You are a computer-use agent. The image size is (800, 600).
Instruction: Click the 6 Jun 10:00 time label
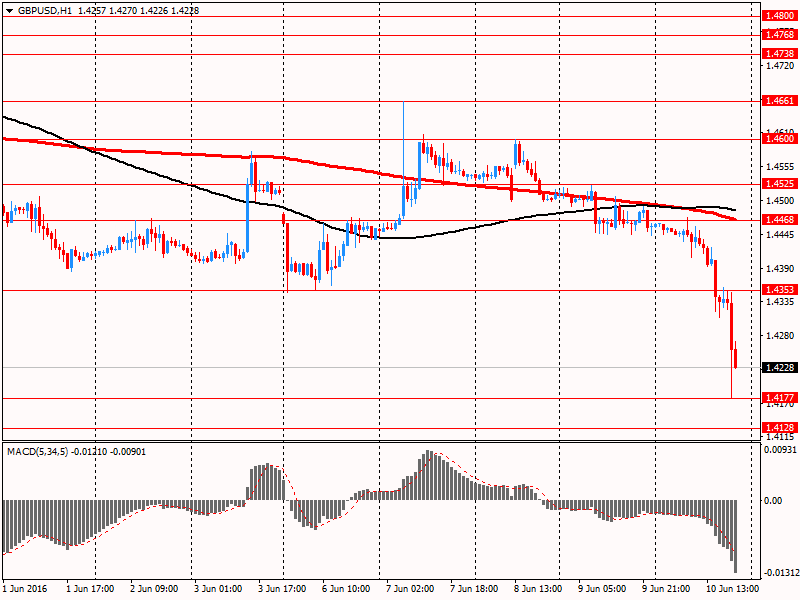click(346, 589)
